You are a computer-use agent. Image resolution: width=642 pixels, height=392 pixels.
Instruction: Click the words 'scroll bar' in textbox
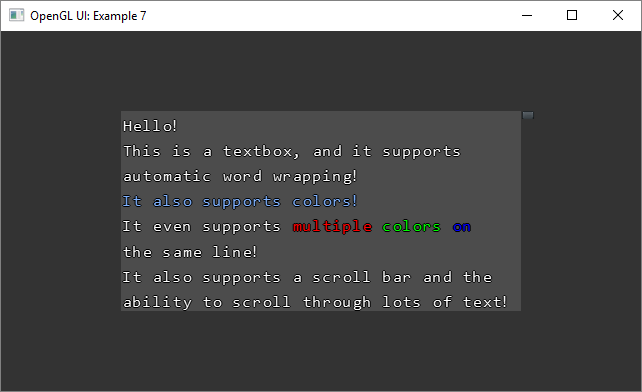pyautogui.click(x=362, y=277)
